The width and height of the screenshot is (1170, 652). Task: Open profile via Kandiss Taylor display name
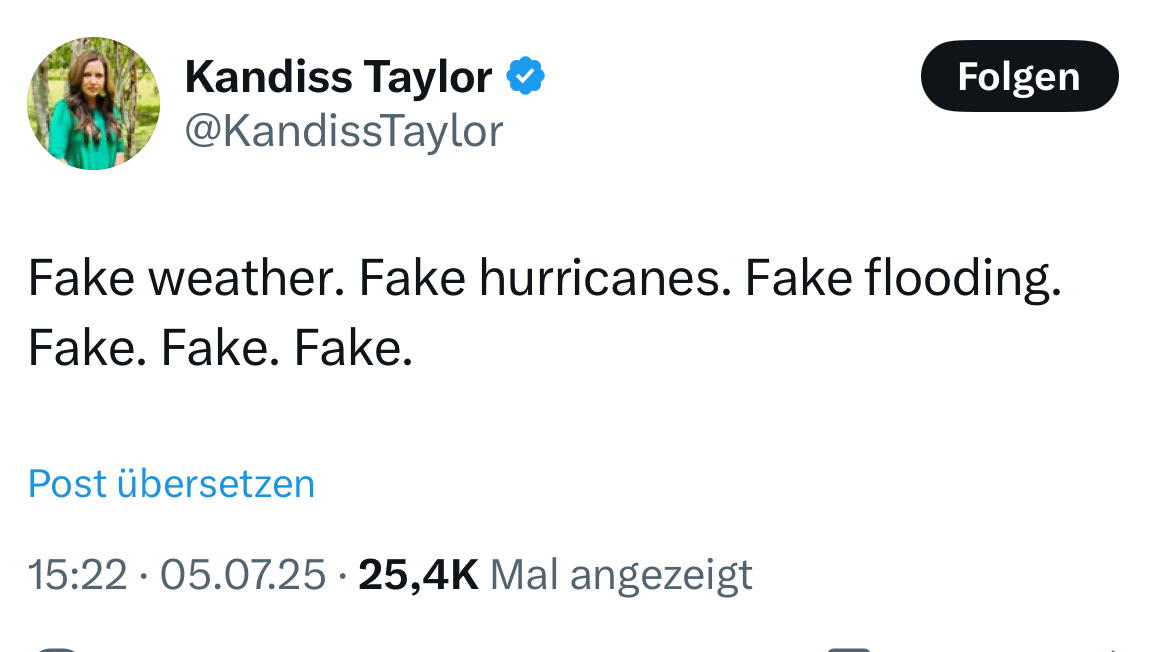pyautogui.click(x=338, y=77)
